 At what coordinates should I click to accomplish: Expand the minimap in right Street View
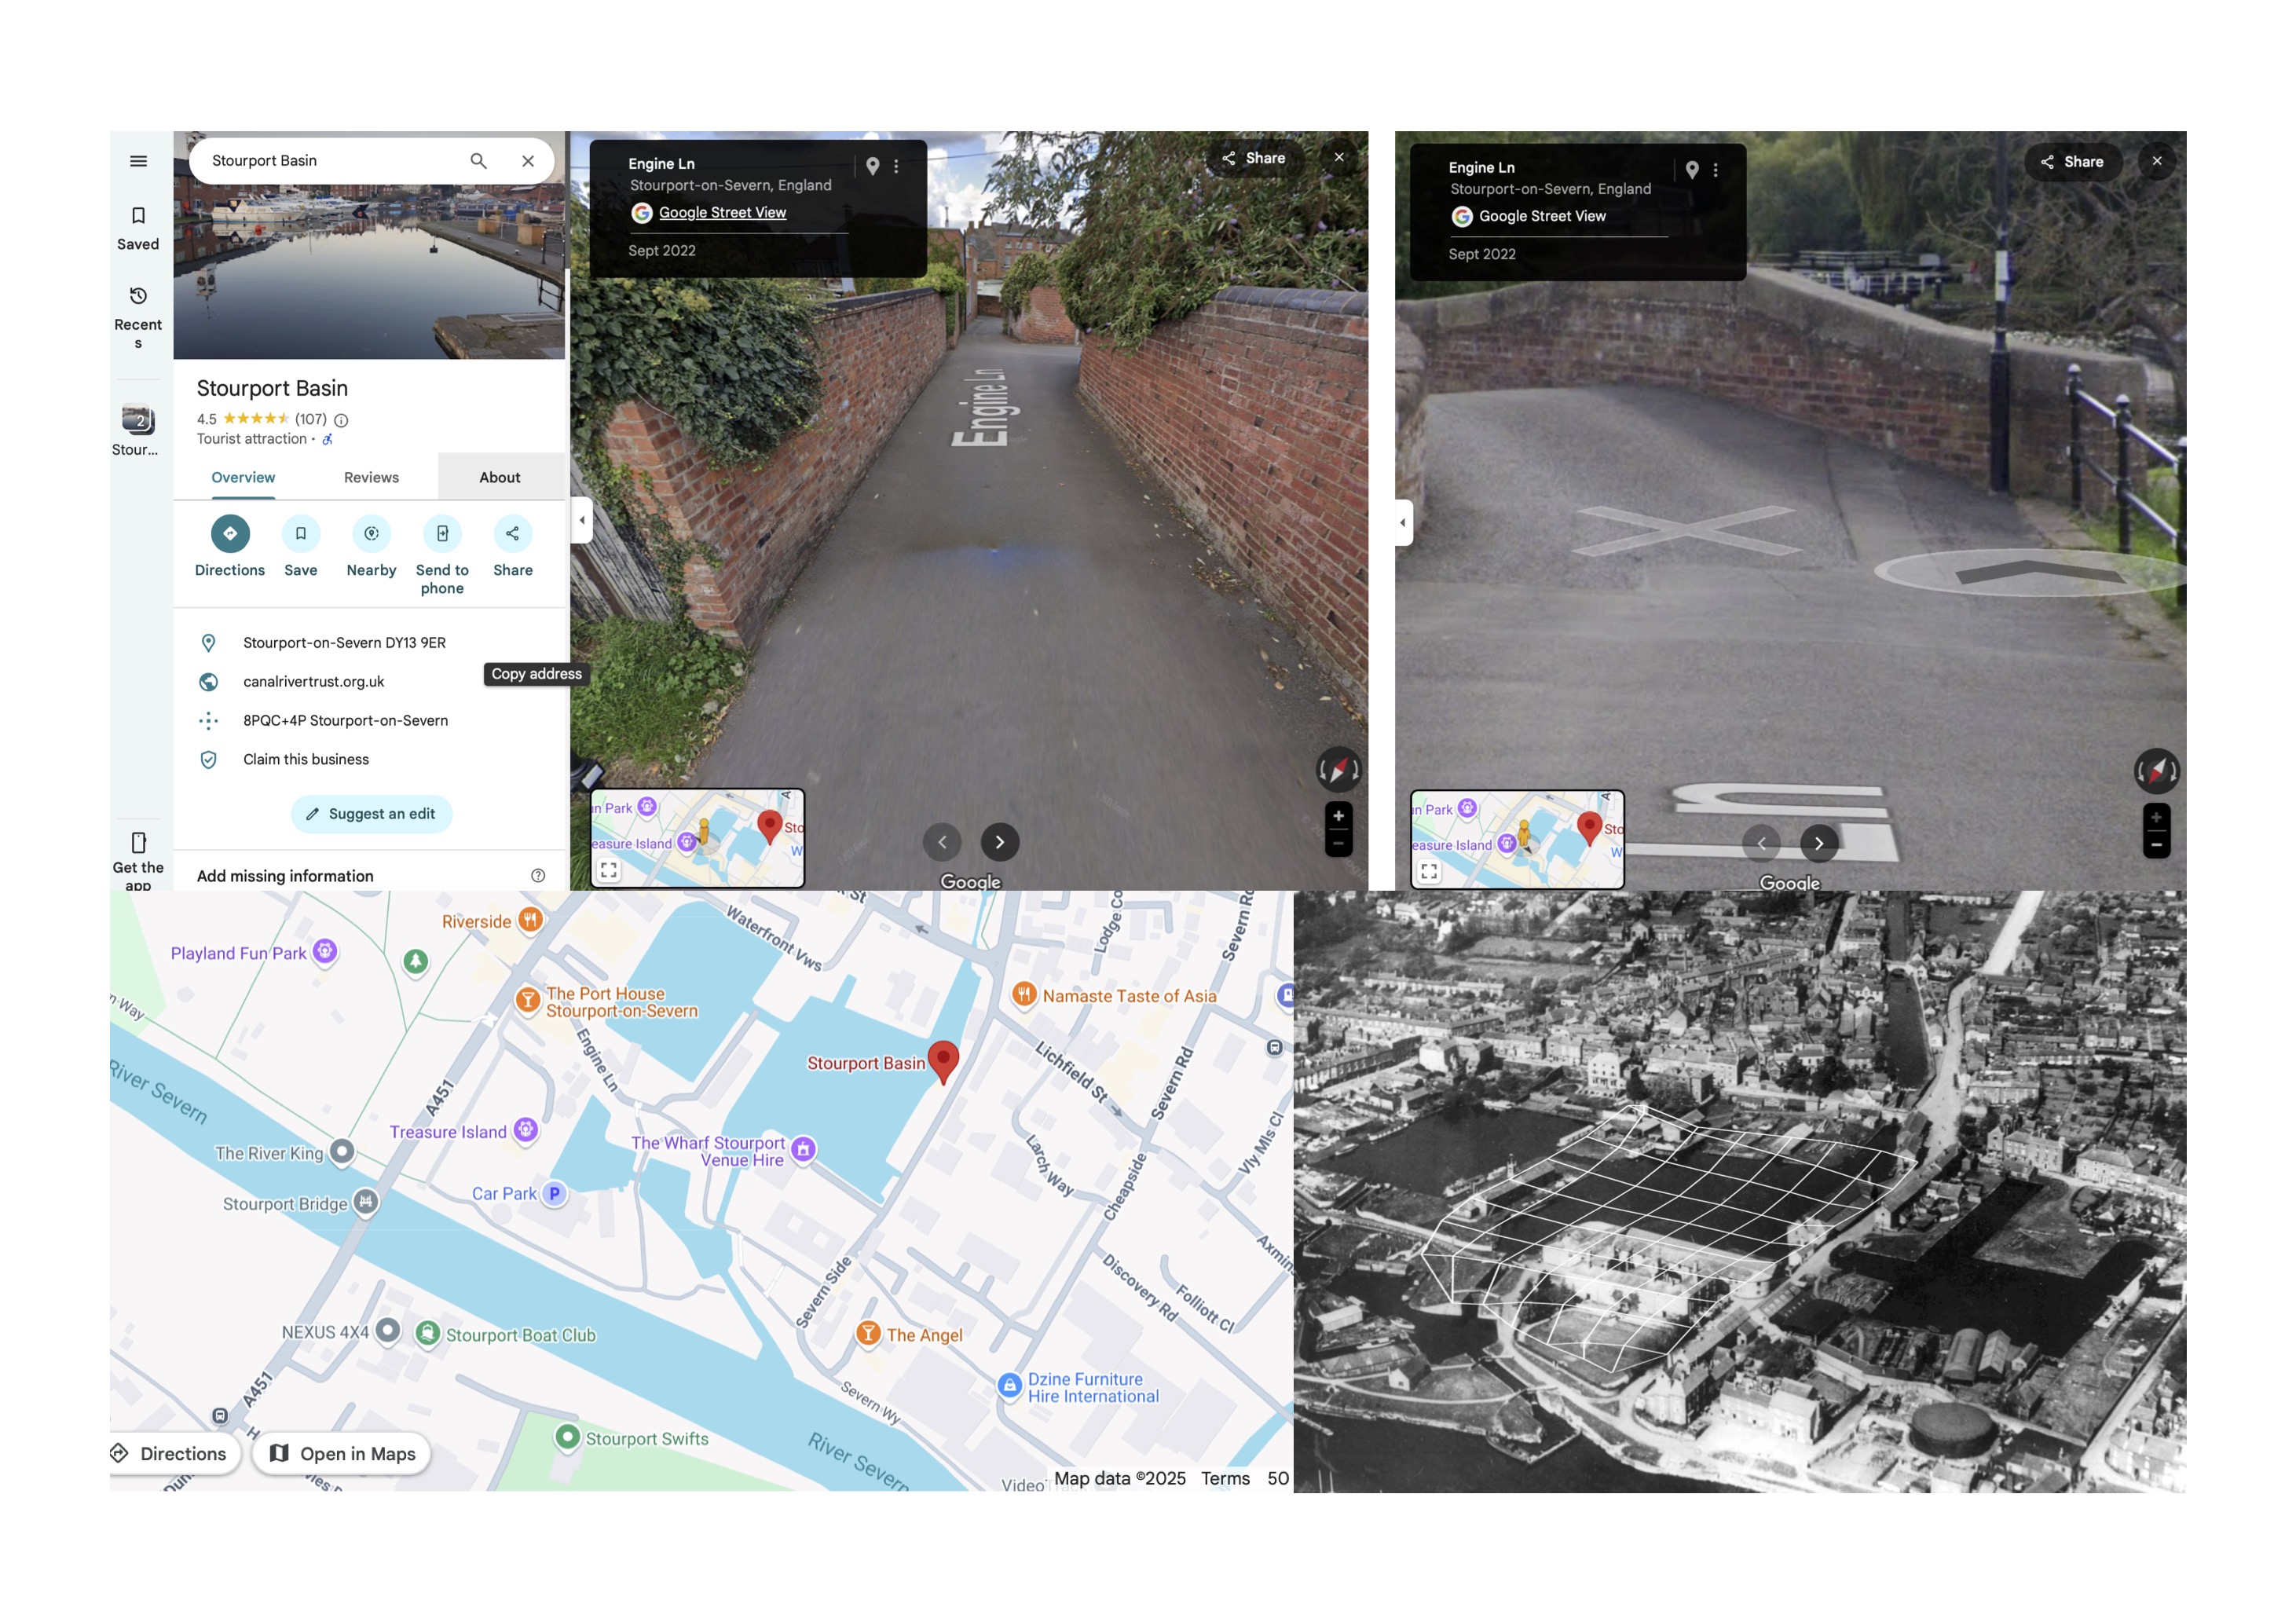point(1429,872)
